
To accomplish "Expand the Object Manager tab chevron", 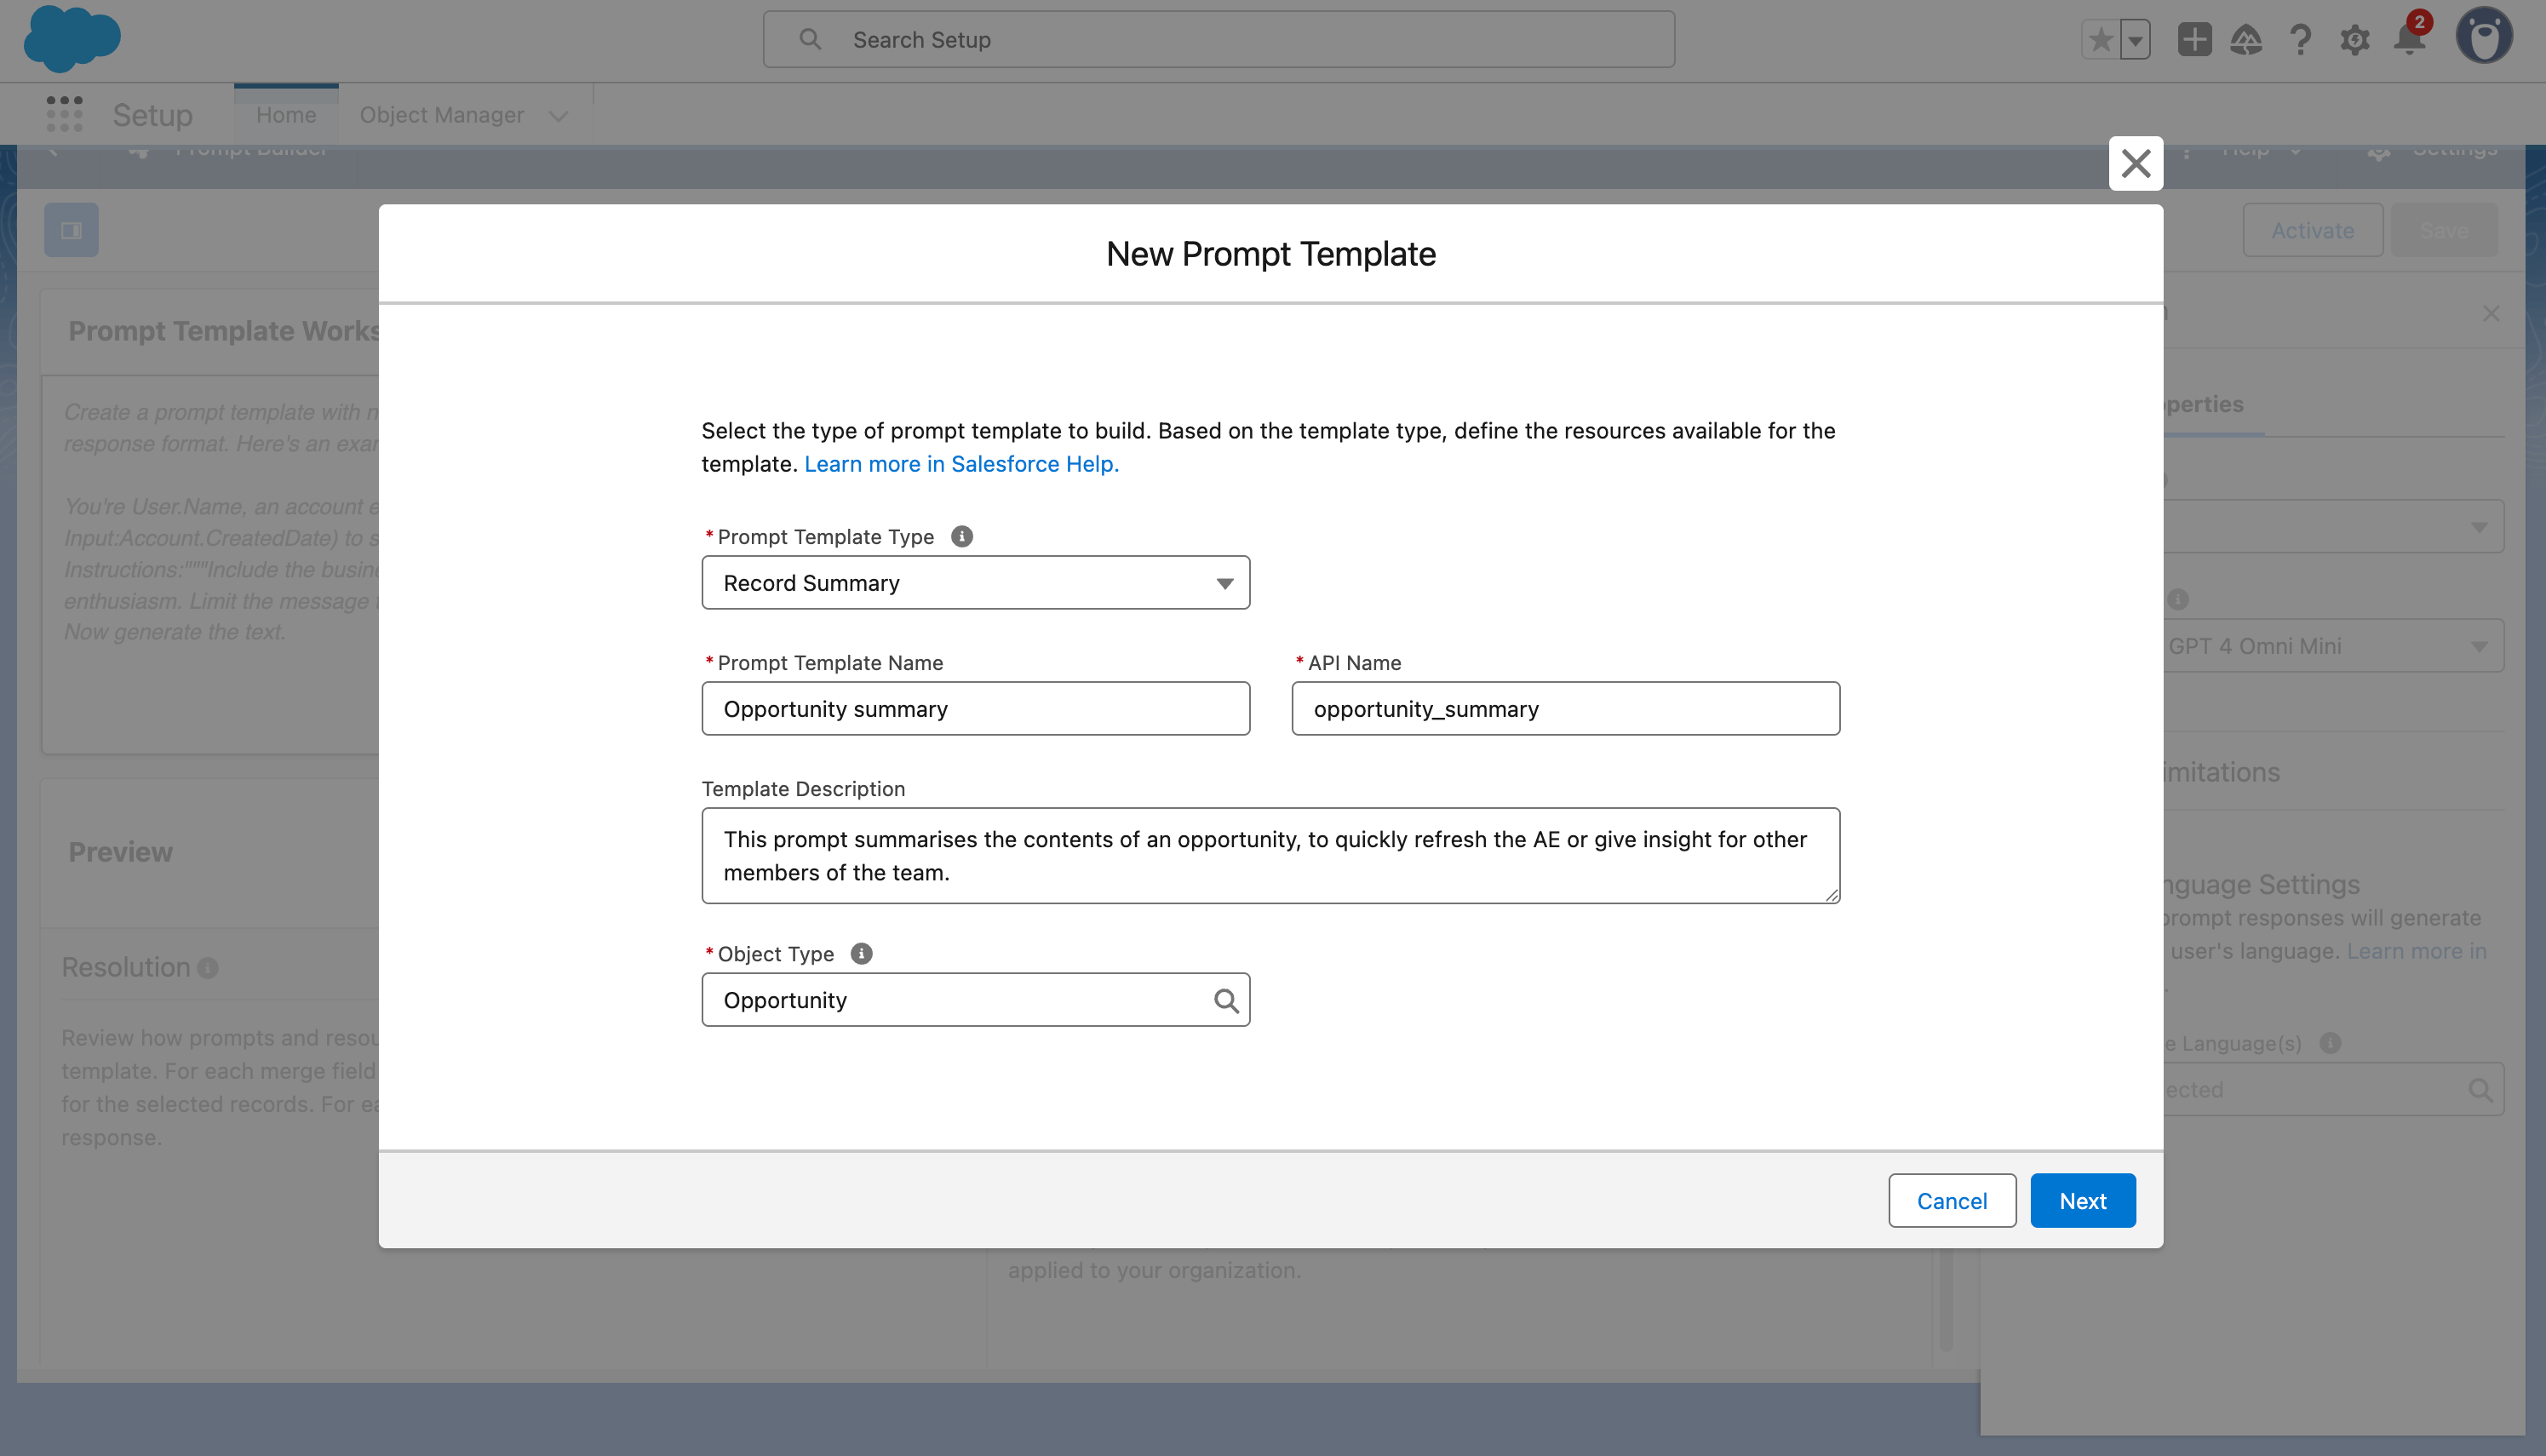I will click(x=559, y=116).
